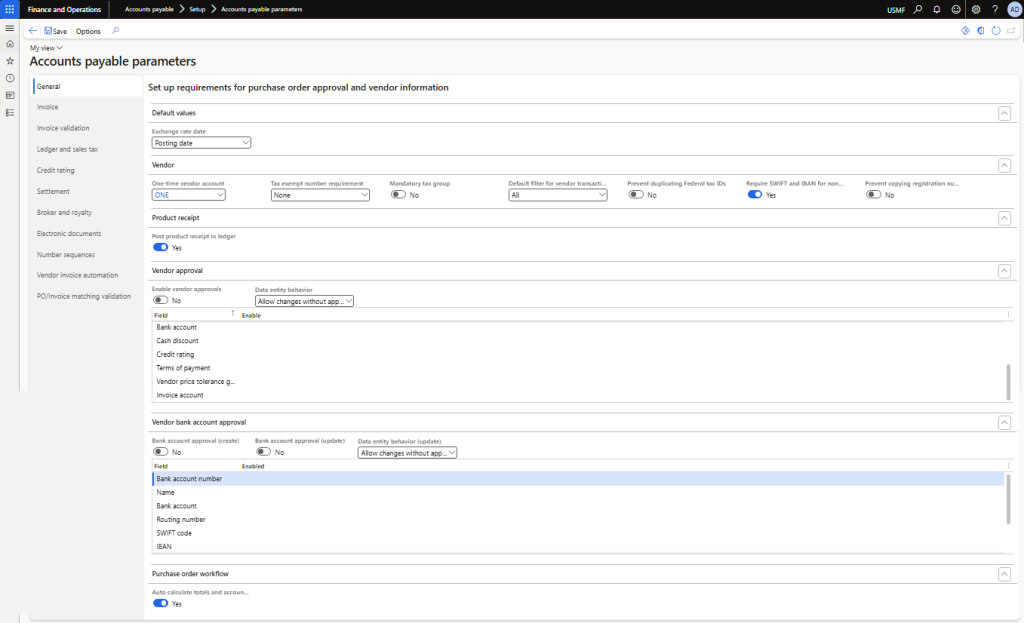1024x623 pixels.
Task: Open Recent clock icon in sidebar
Action: (x=10, y=78)
